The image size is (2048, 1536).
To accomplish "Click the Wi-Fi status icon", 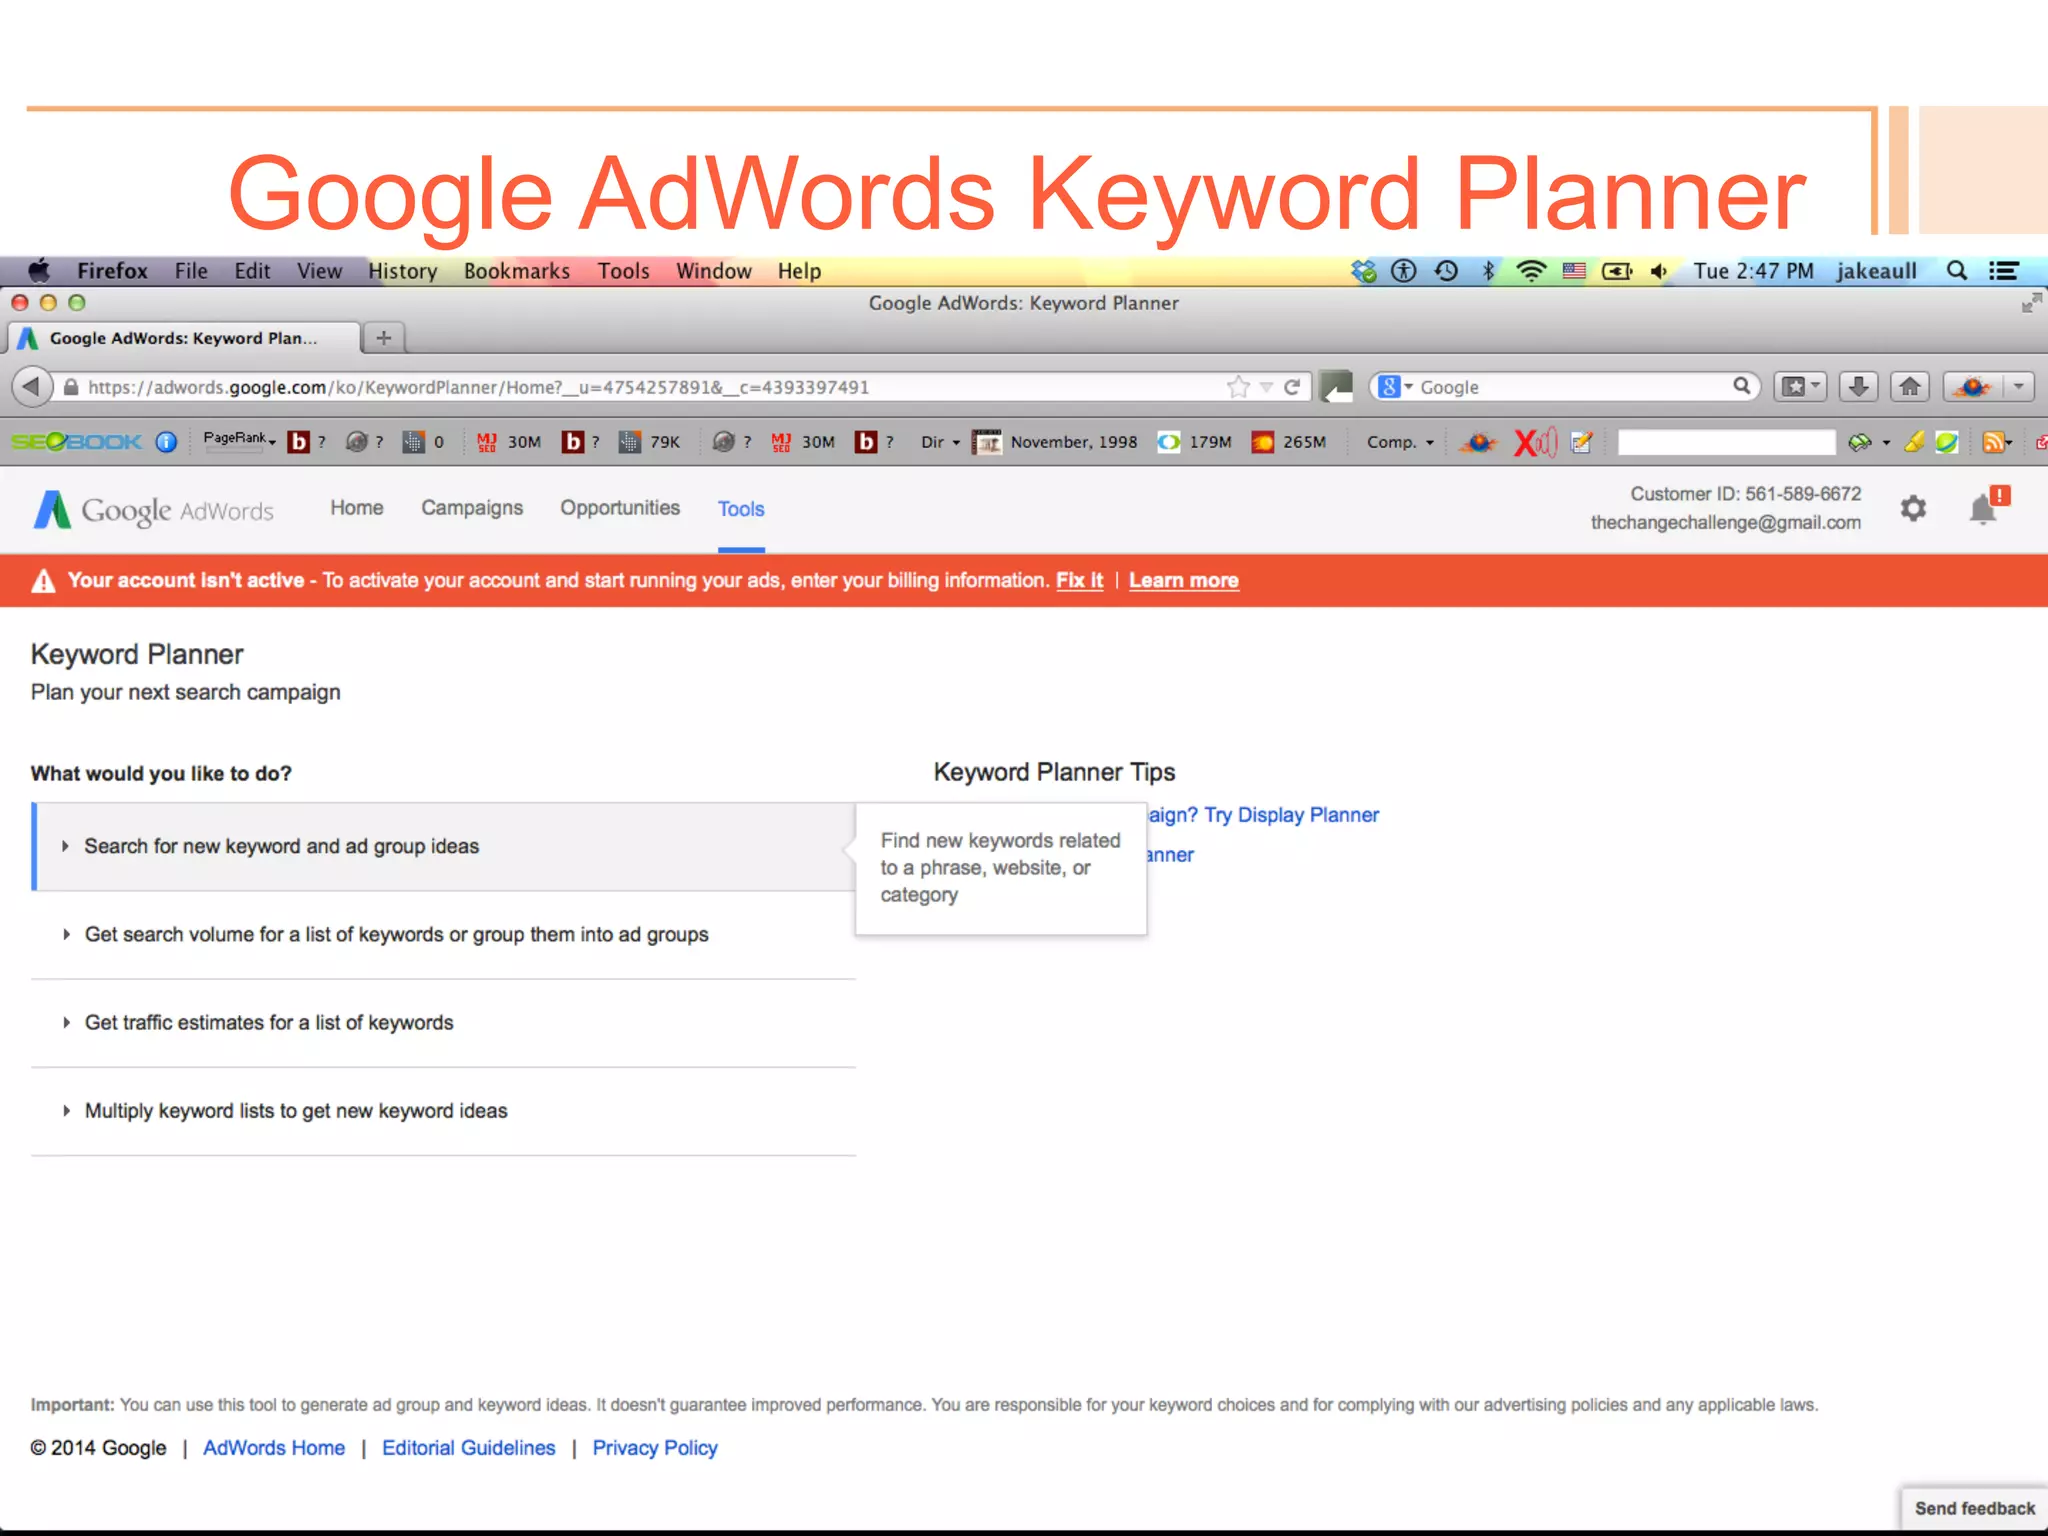I will (x=1531, y=270).
